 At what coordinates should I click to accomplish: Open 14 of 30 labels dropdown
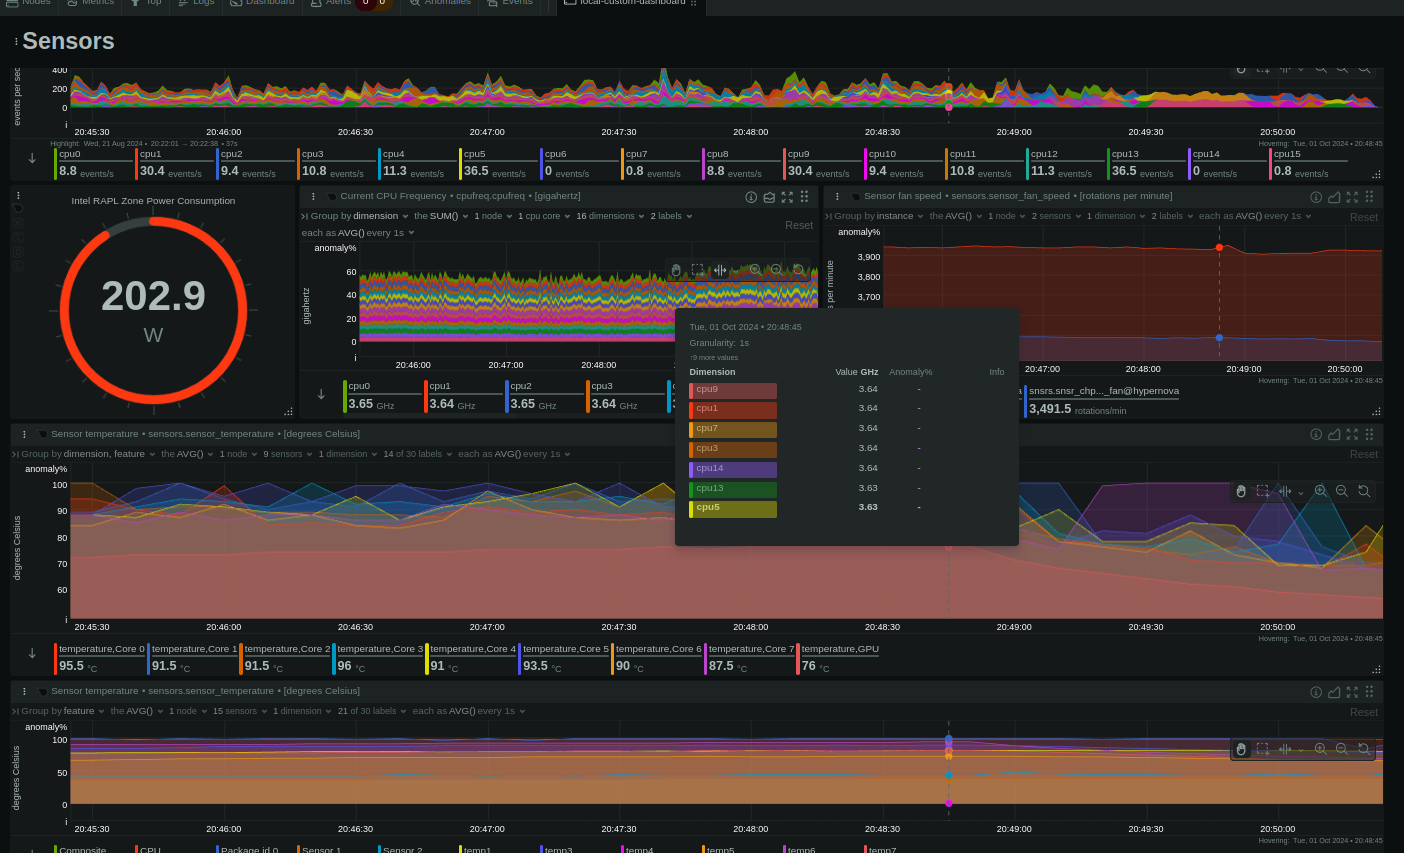coord(417,454)
